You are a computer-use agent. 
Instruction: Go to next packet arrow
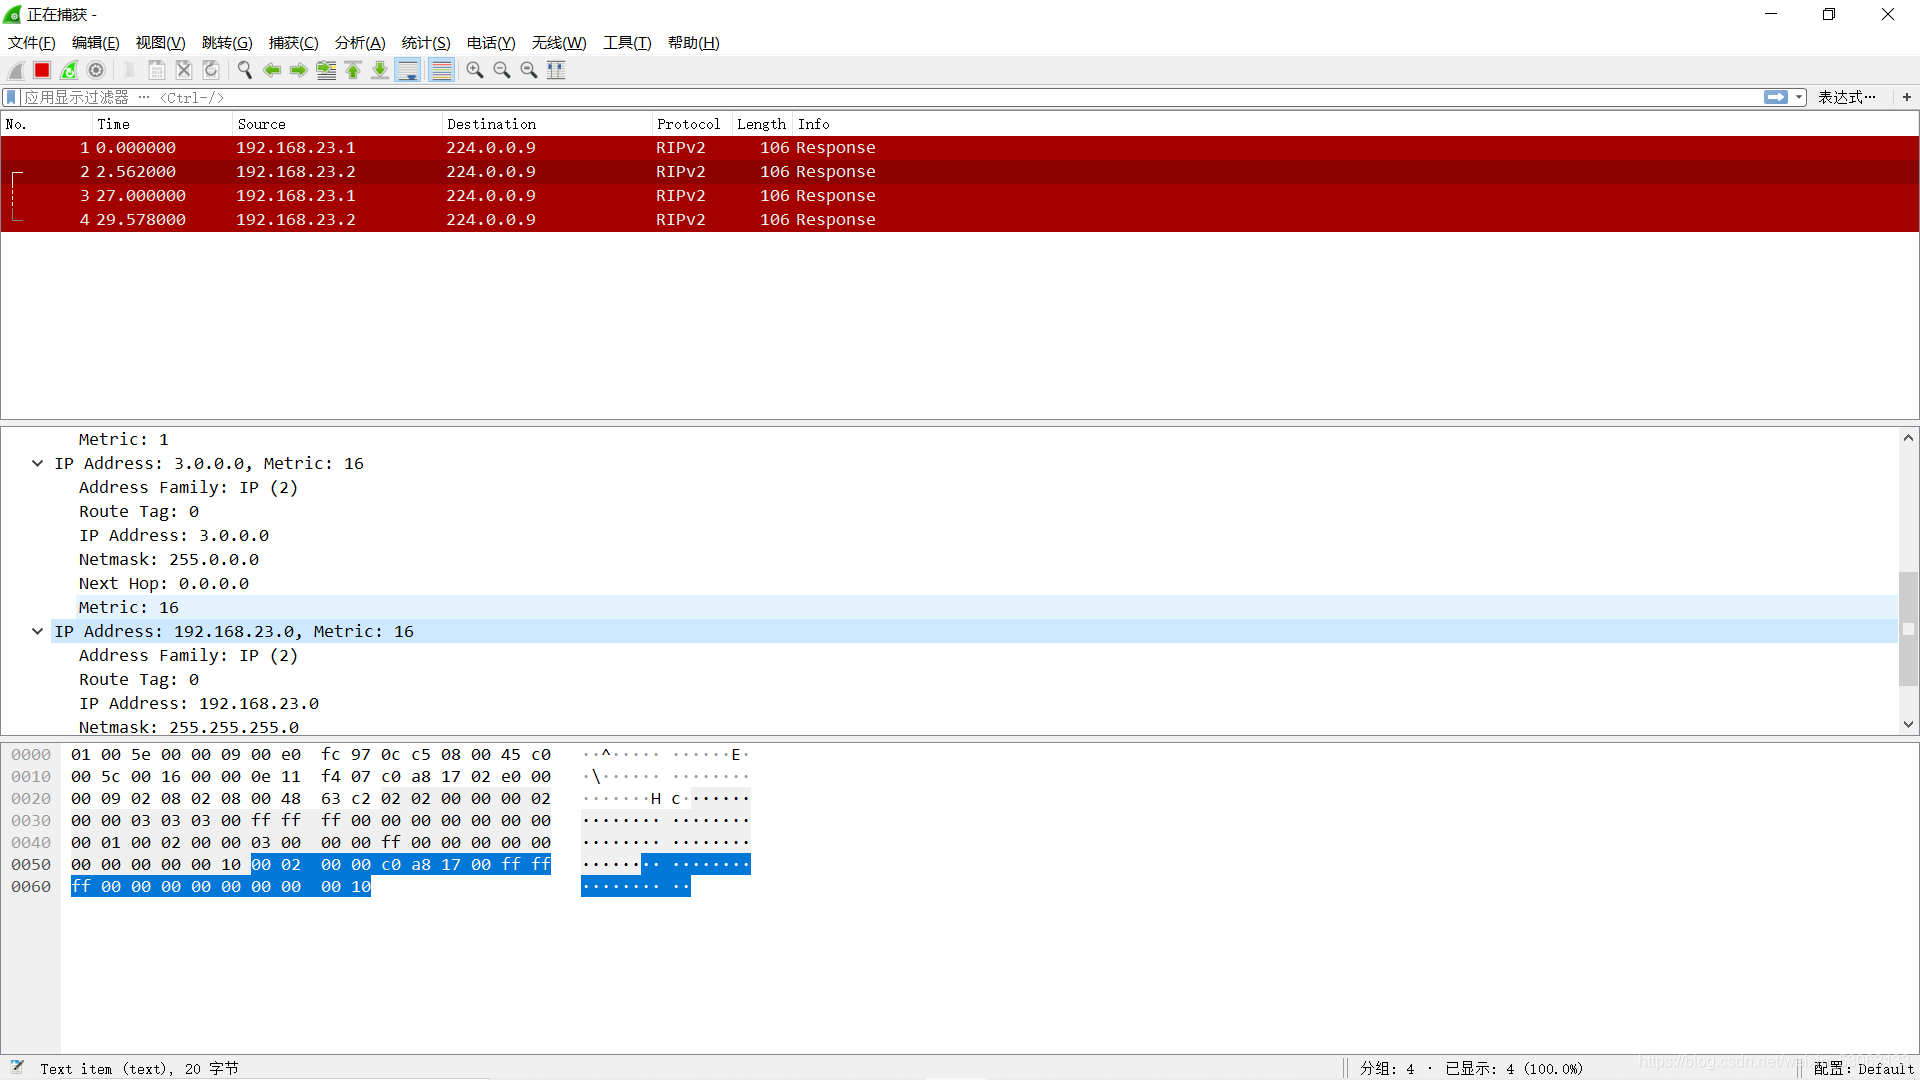[x=298, y=70]
